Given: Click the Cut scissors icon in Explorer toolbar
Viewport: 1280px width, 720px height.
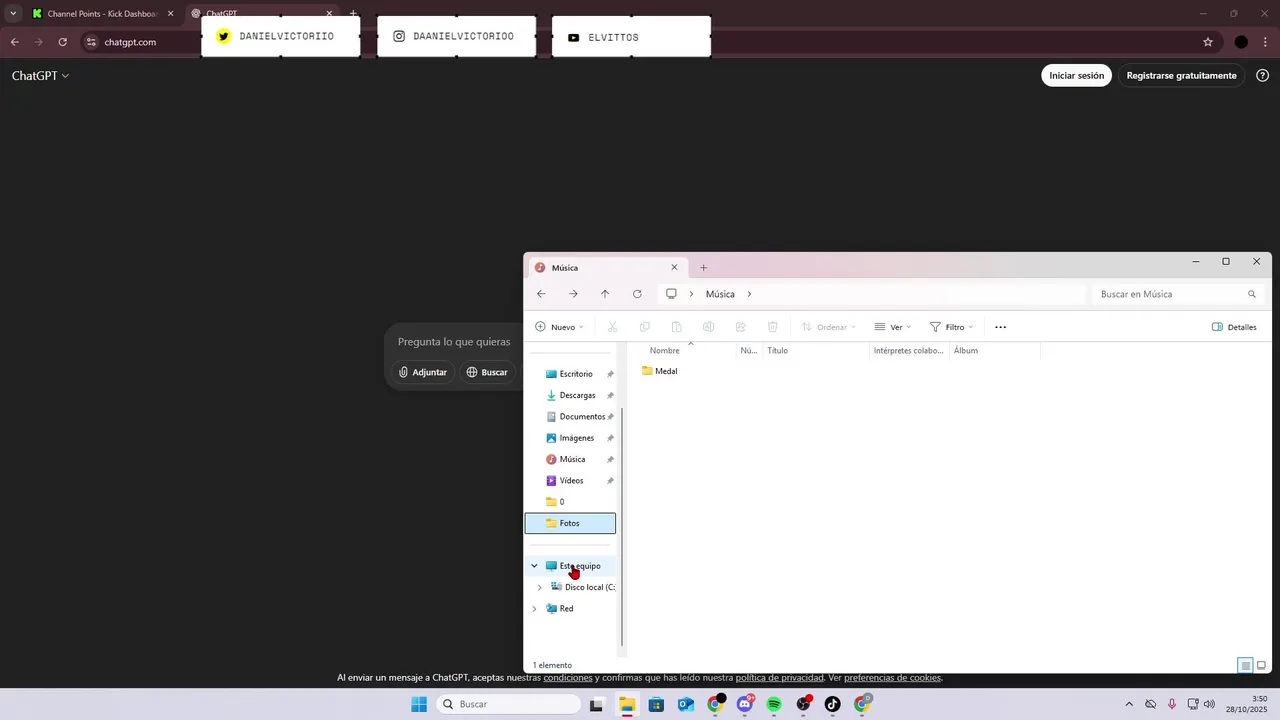Looking at the screenshot, I should pyautogui.click(x=613, y=327).
